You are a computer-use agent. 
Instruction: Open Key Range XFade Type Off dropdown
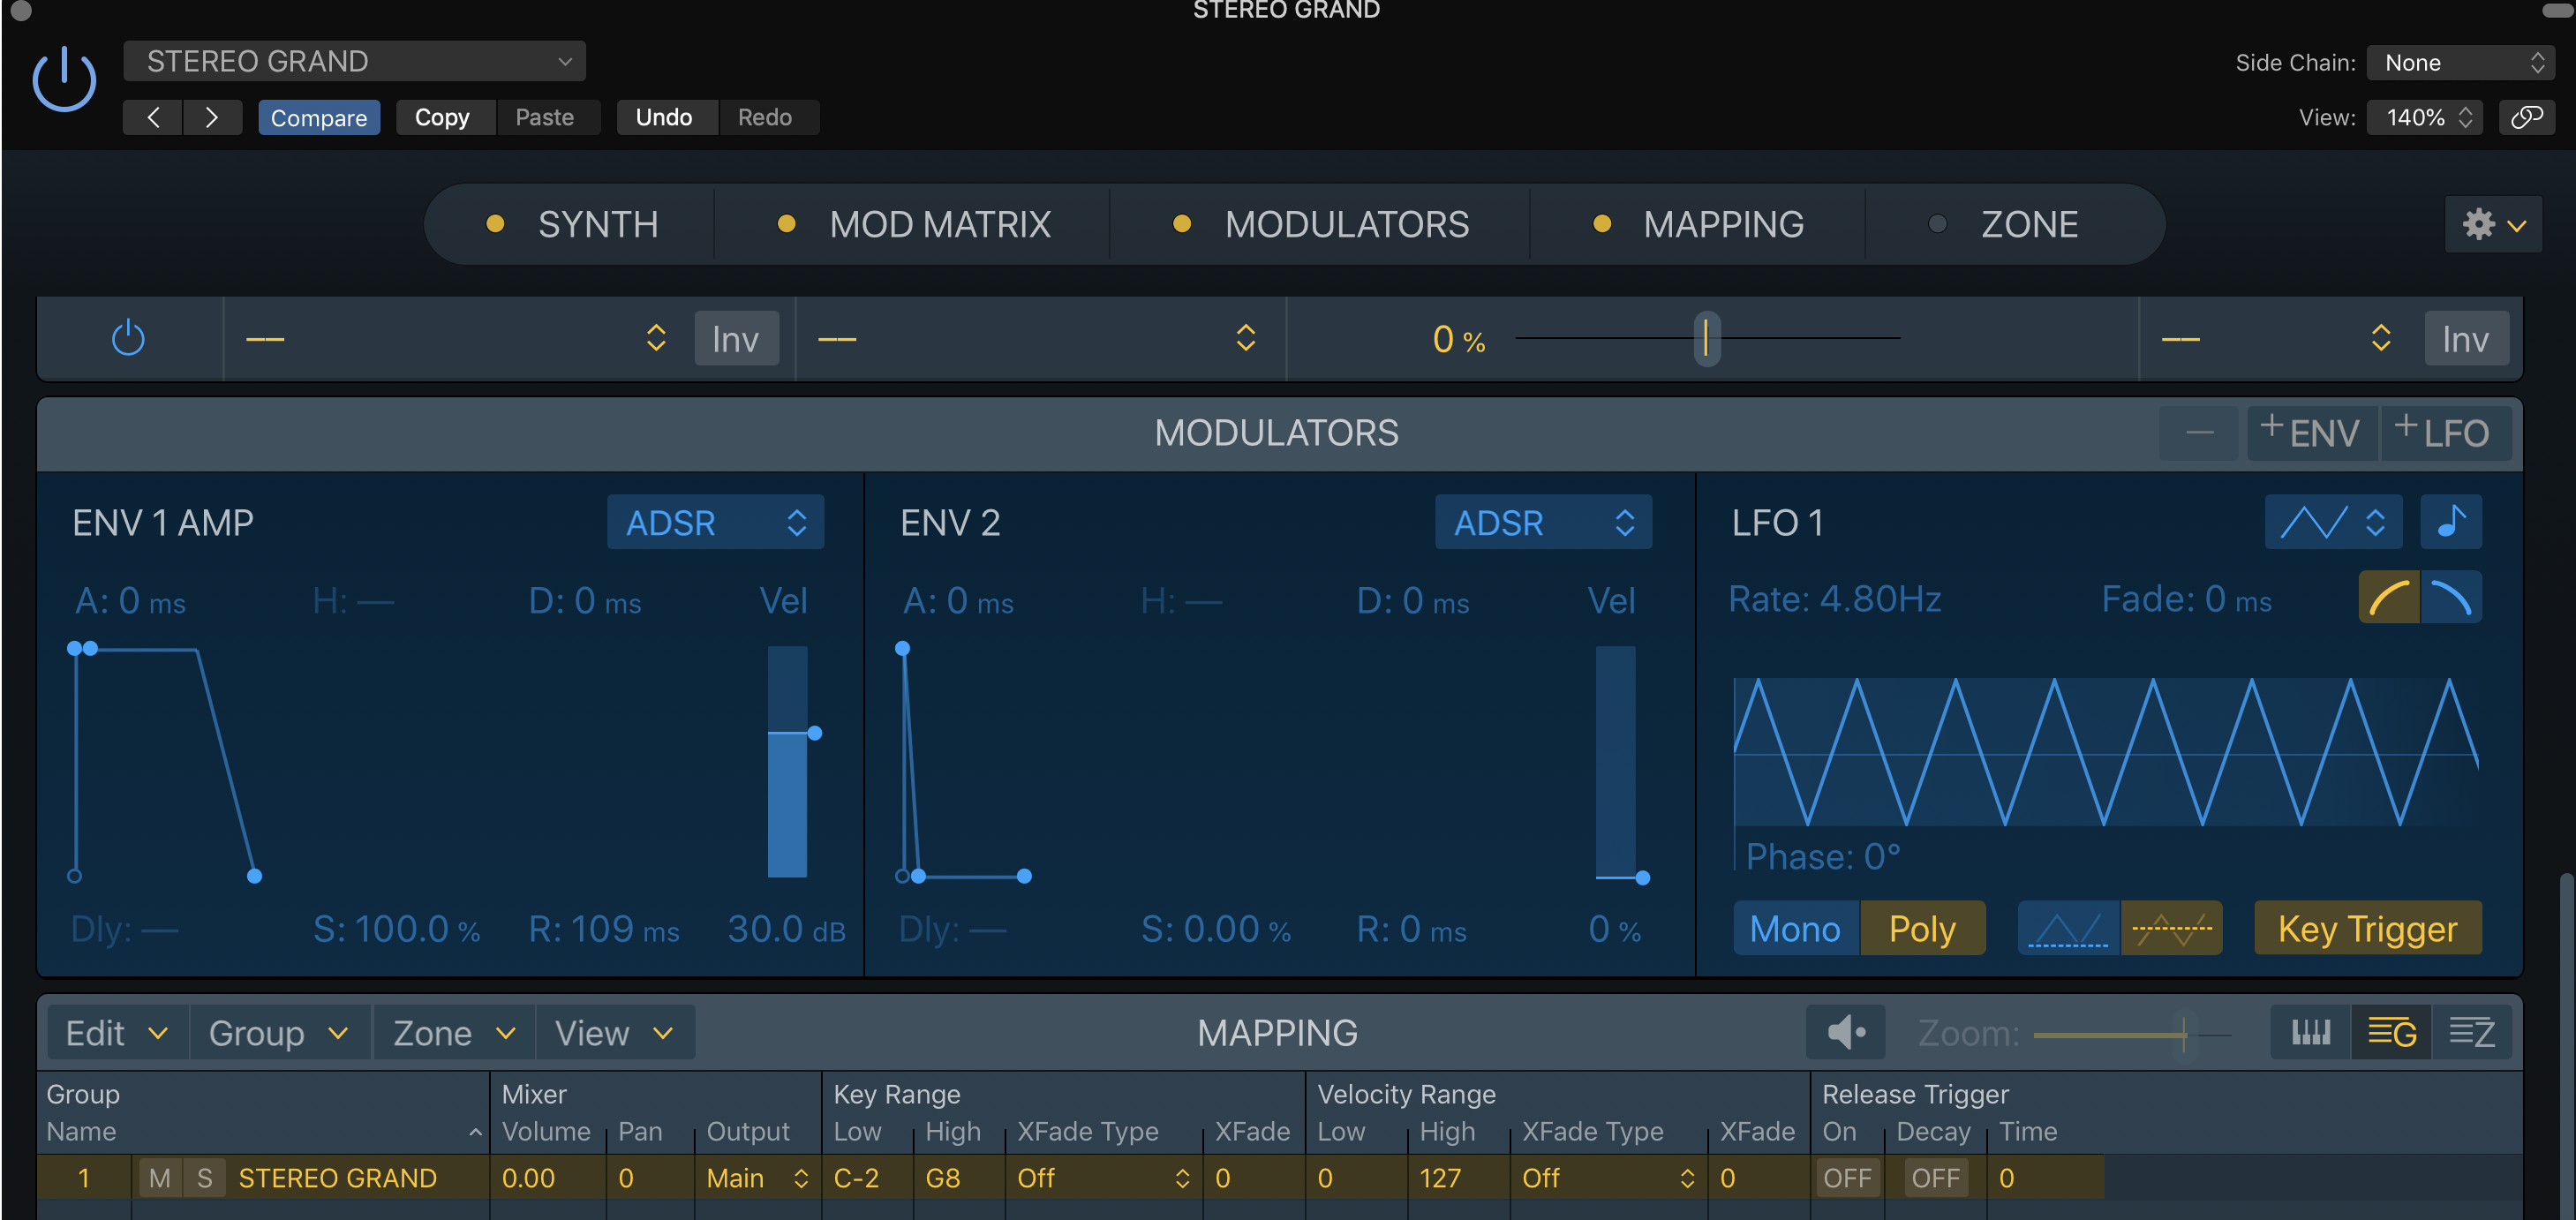[x=1103, y=1178]
